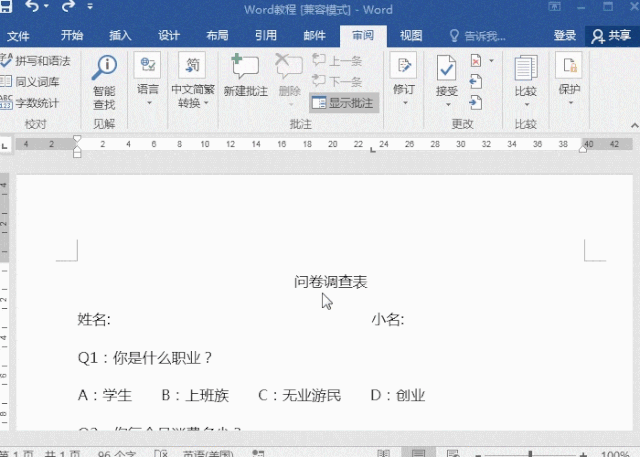Viewport: 640px width, 457px height.
Task: Open the Quick Access Toolbar customize arrow
Action: click(90, 6)
